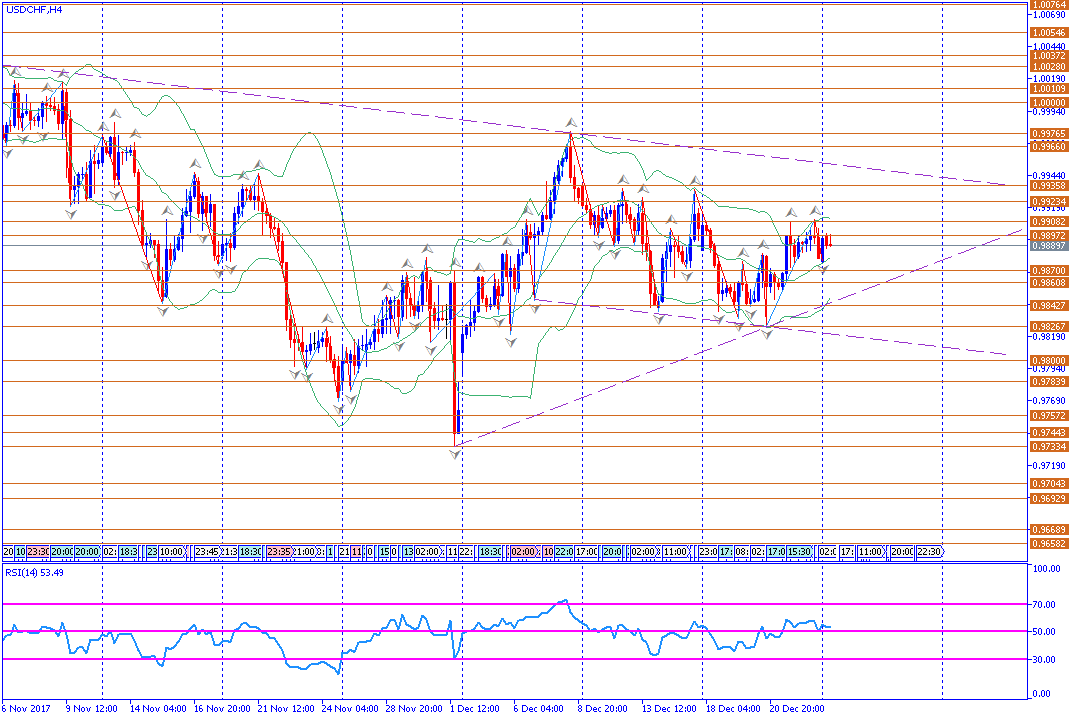The width and height of the screenshot is (1080, 720).
Task: Select the 1.00764 price level label
Action: pos(1049,5)
